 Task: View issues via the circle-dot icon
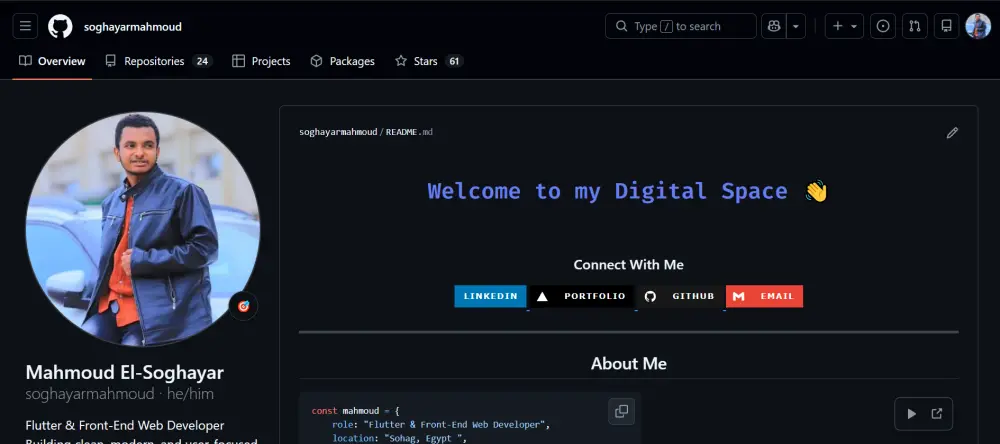883,26
